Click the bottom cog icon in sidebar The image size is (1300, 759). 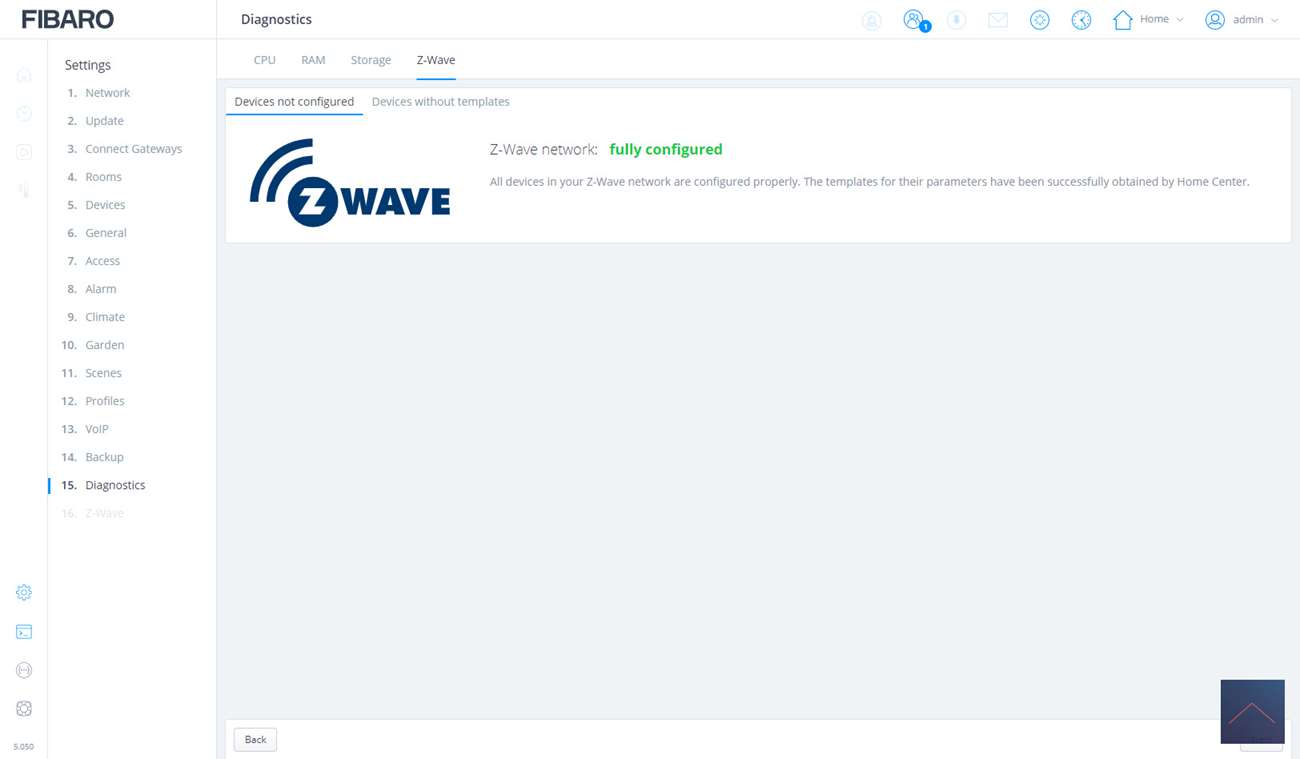[24, 708]
